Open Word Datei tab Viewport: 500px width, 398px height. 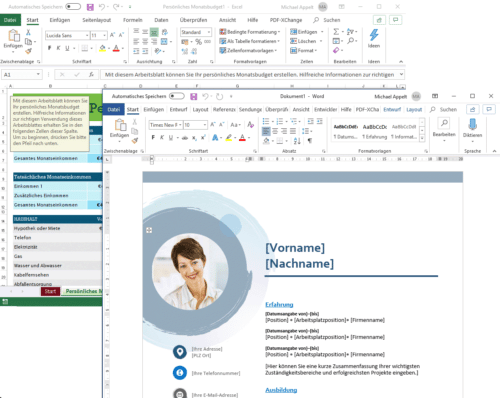(114, 109)
